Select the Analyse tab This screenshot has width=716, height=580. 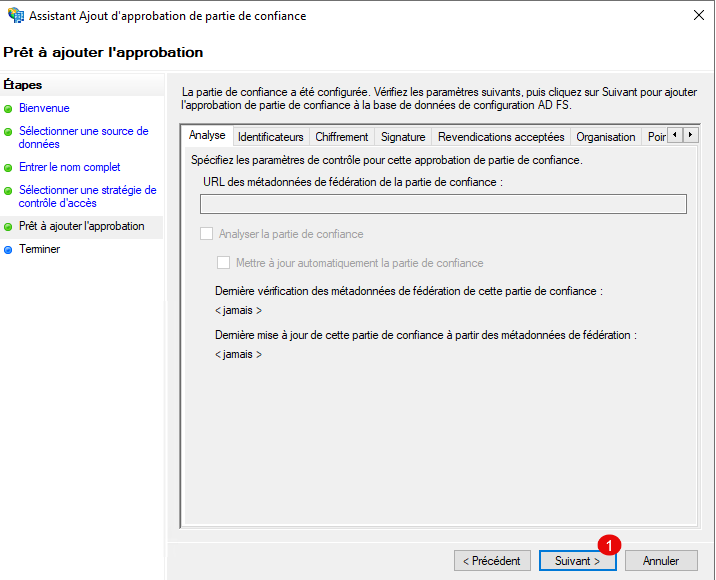click(207, 136)
